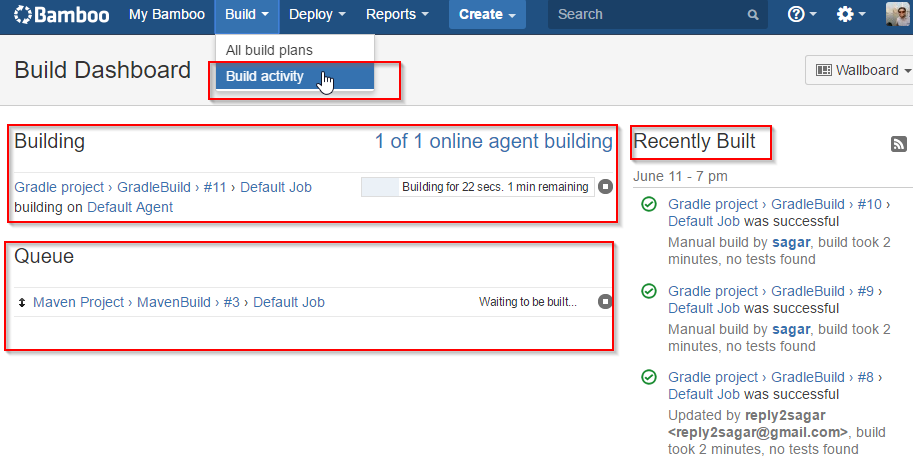Open Default Job link for build #10
This screenshot has height=461, width=913.
(703, 221)
